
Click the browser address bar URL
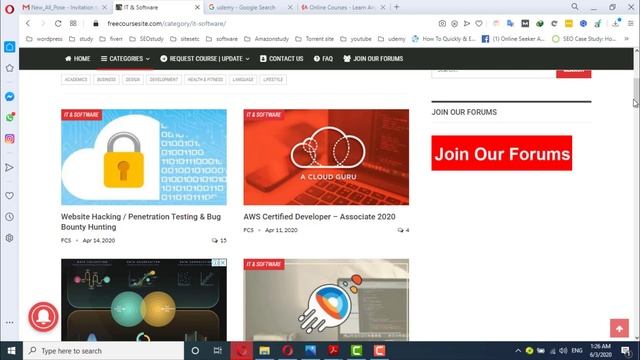[167, 24]
